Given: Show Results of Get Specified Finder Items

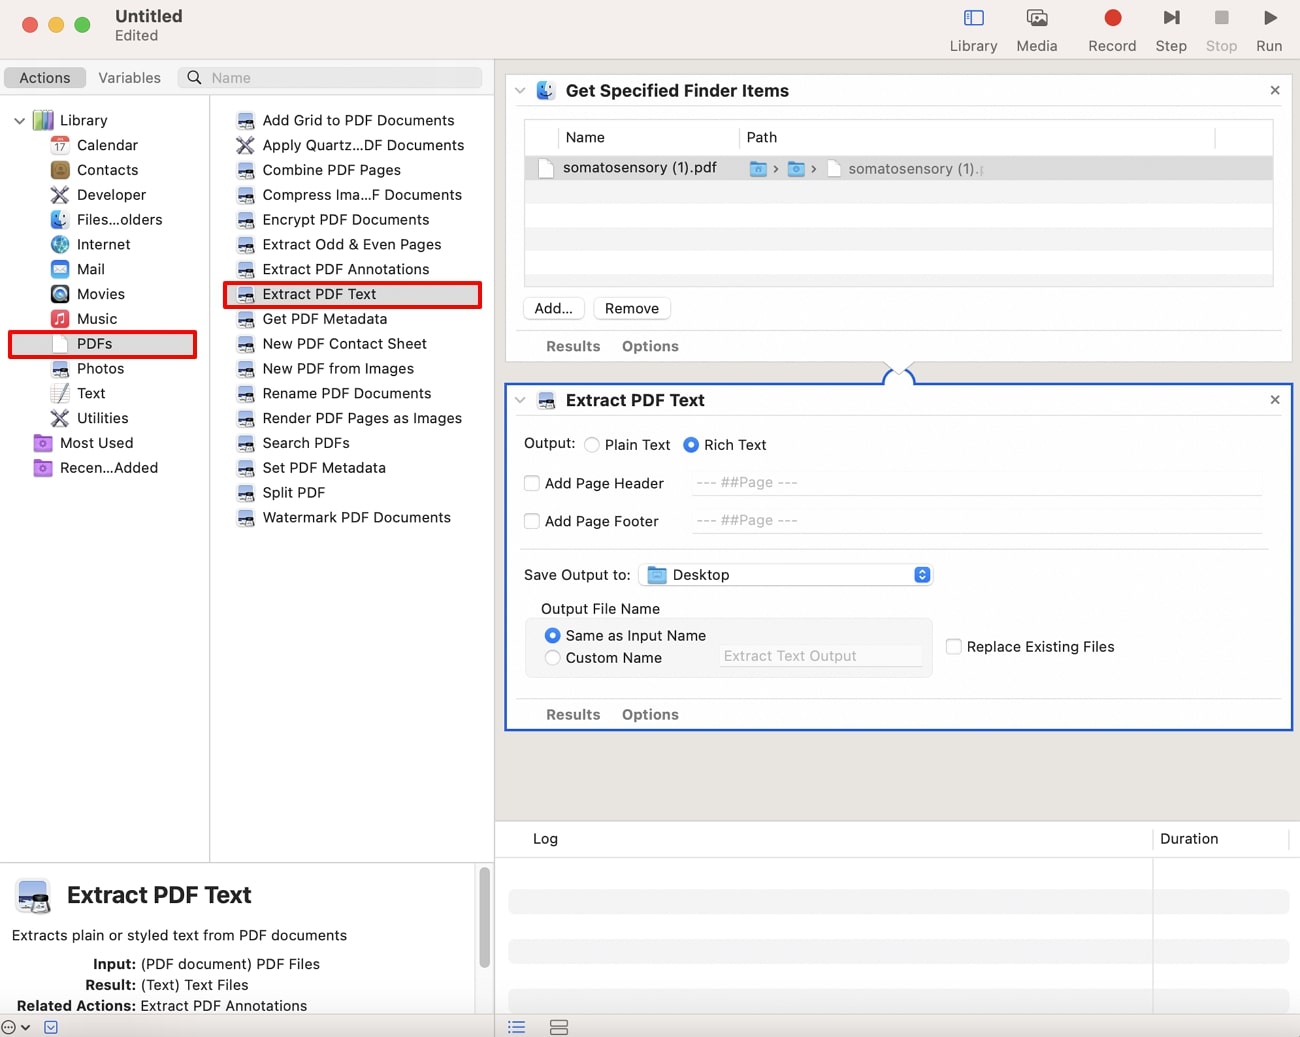Looking at the screenshot, I should [x=573, y=346].
